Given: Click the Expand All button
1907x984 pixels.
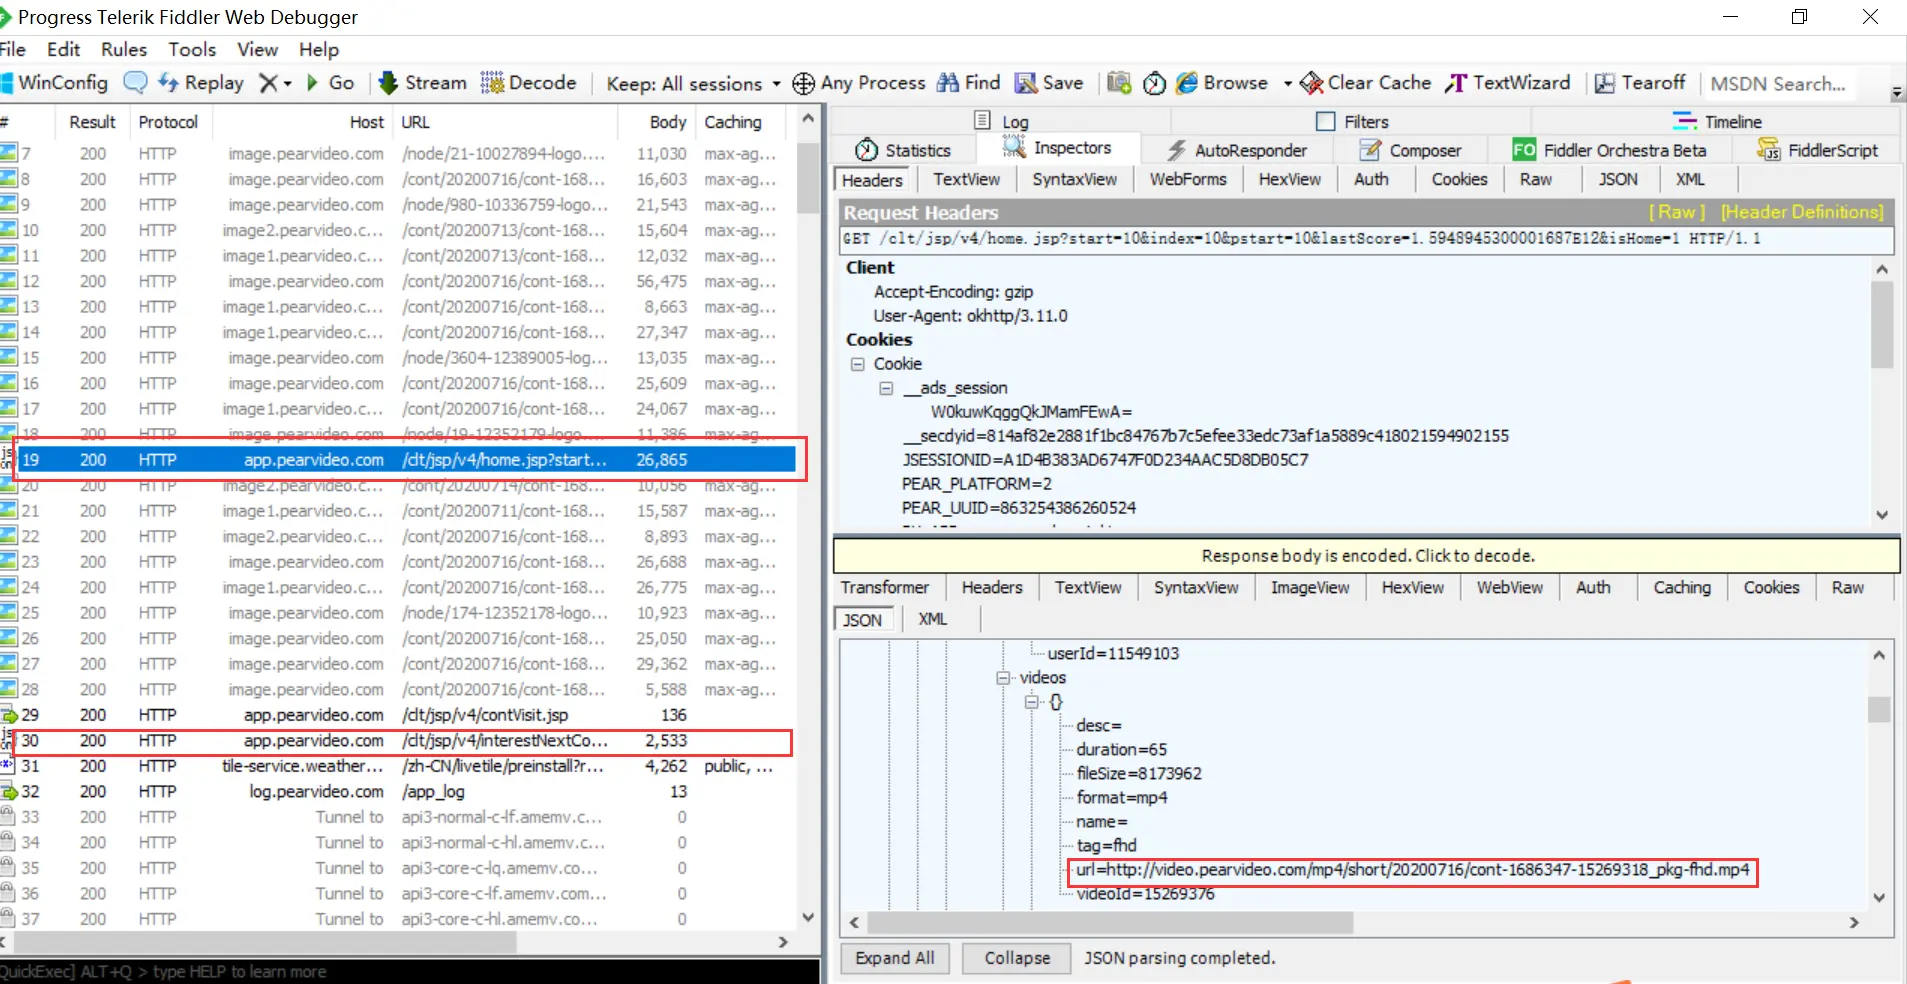Looking at the screenshot, I should point(895,958).
